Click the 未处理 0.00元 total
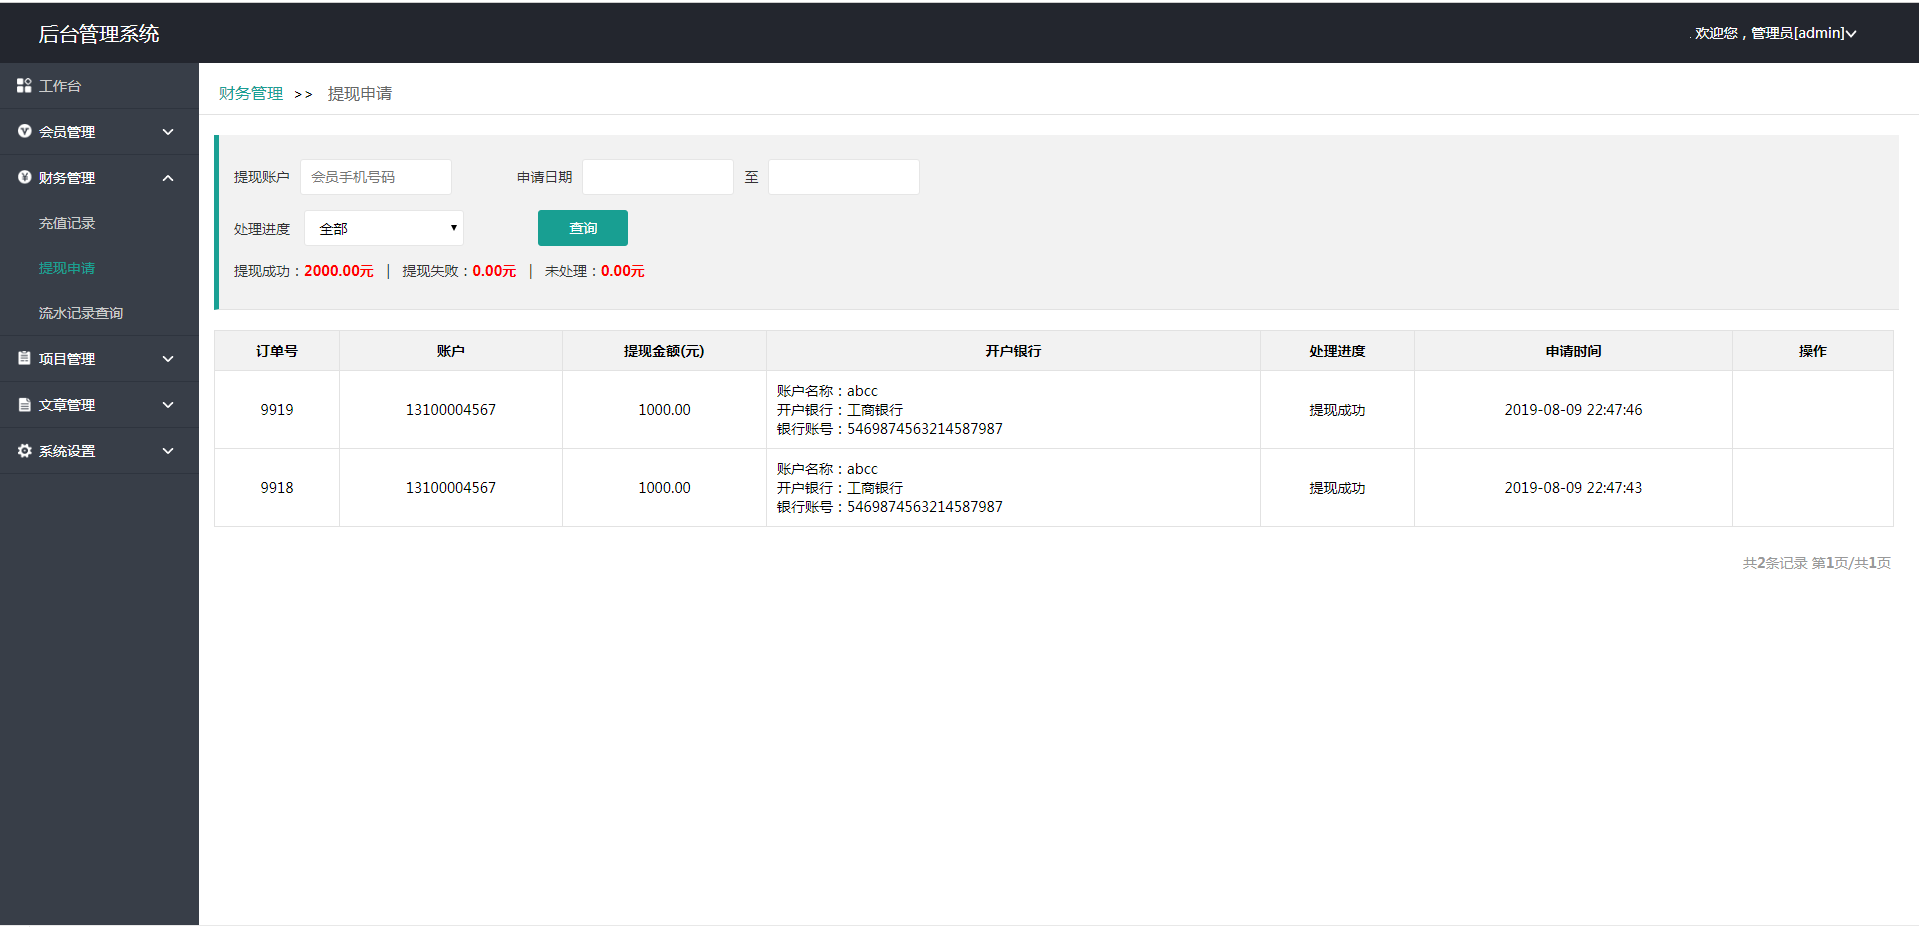Screen dimensions: 1919x927 click(595, 271)
